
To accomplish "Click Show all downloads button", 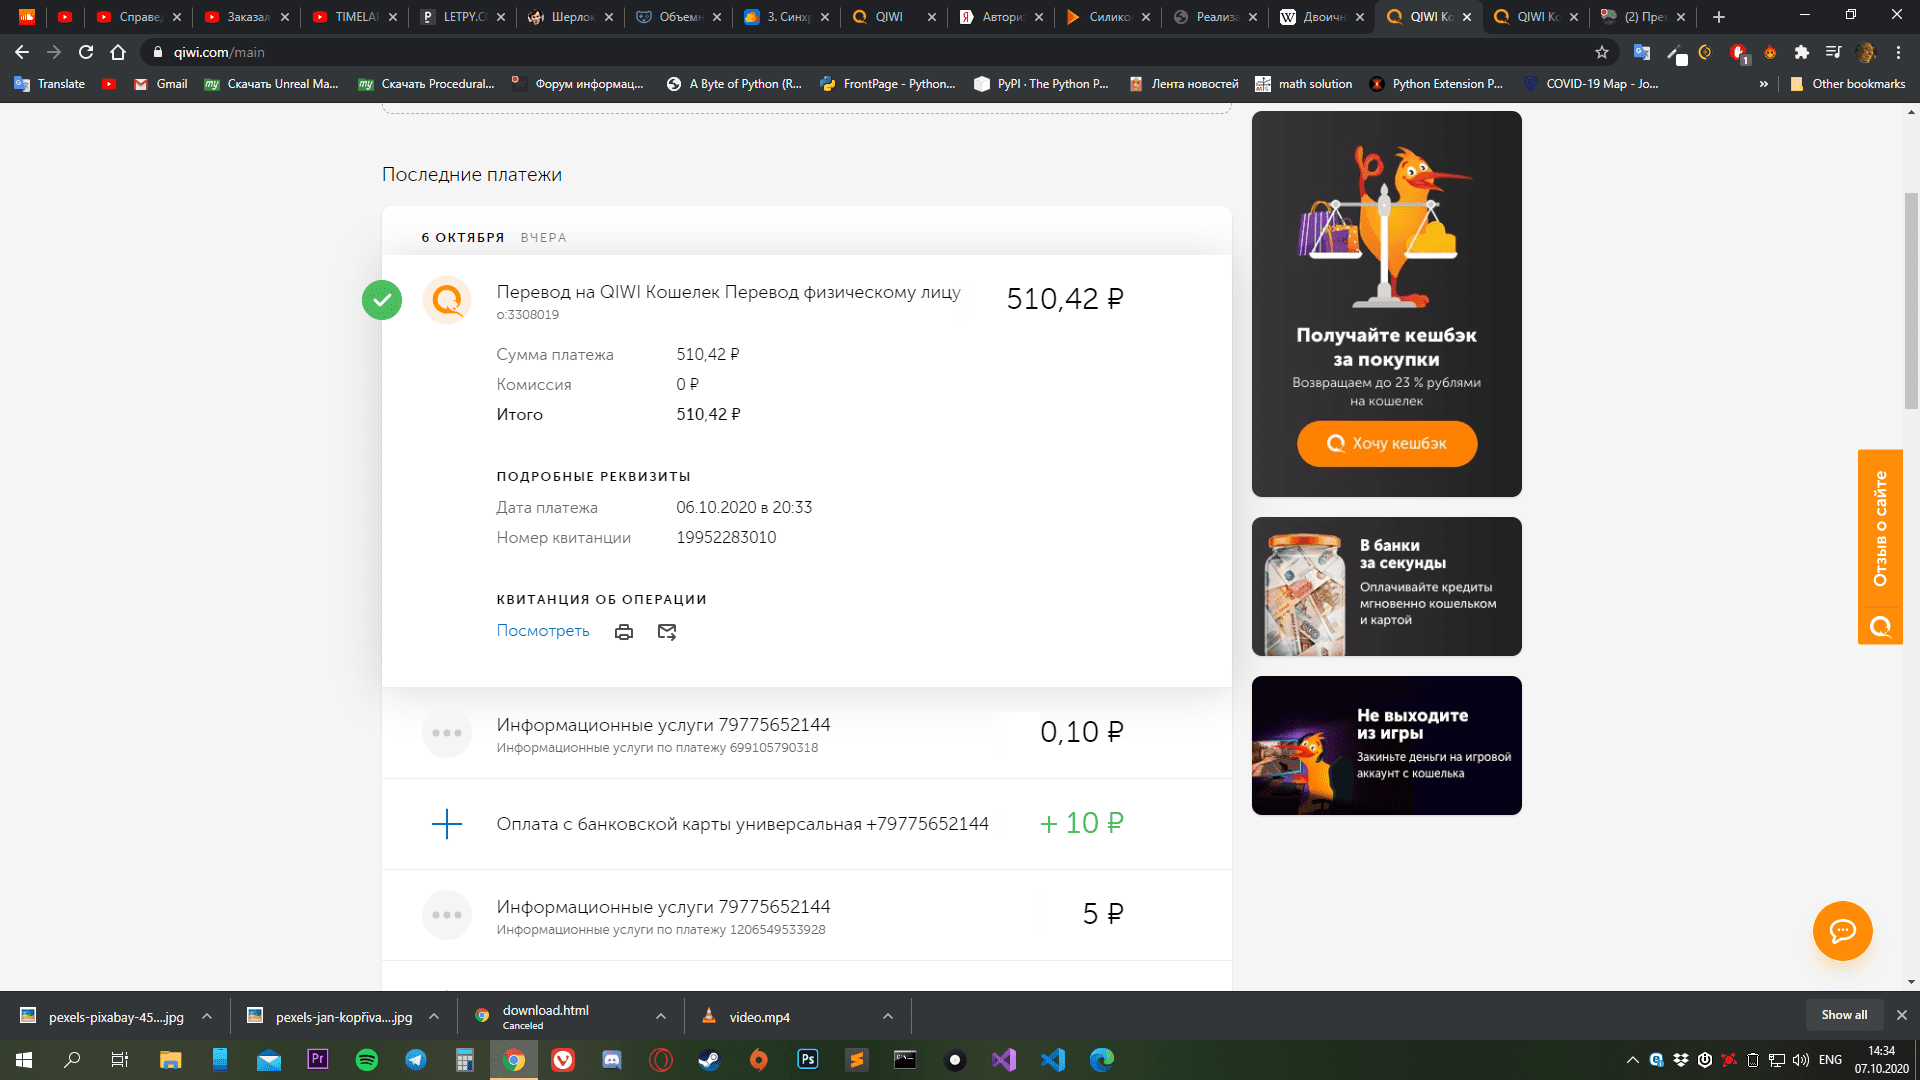I will coord(1844,1015).
